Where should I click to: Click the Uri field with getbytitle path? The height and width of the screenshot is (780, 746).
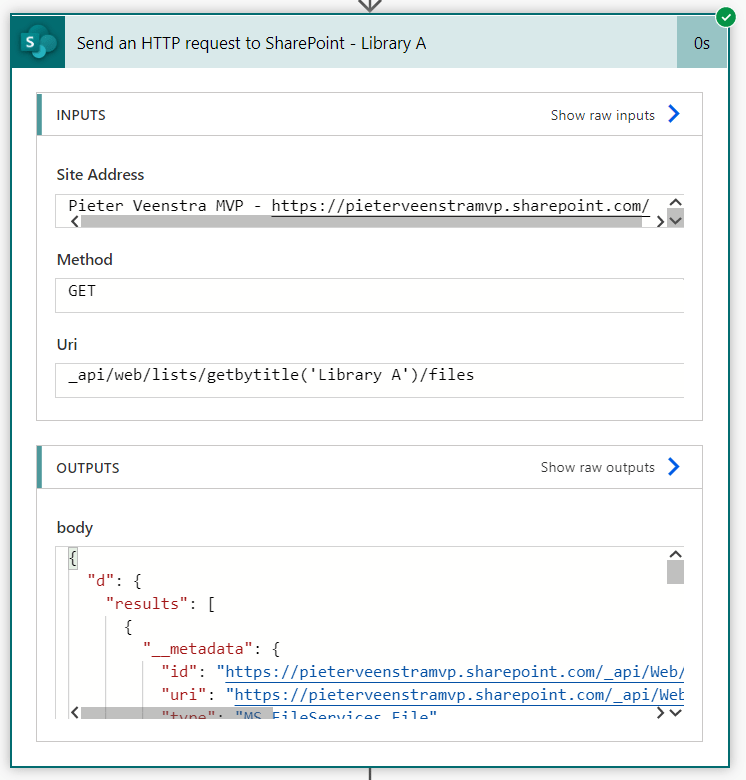click(x=369, y=380)
